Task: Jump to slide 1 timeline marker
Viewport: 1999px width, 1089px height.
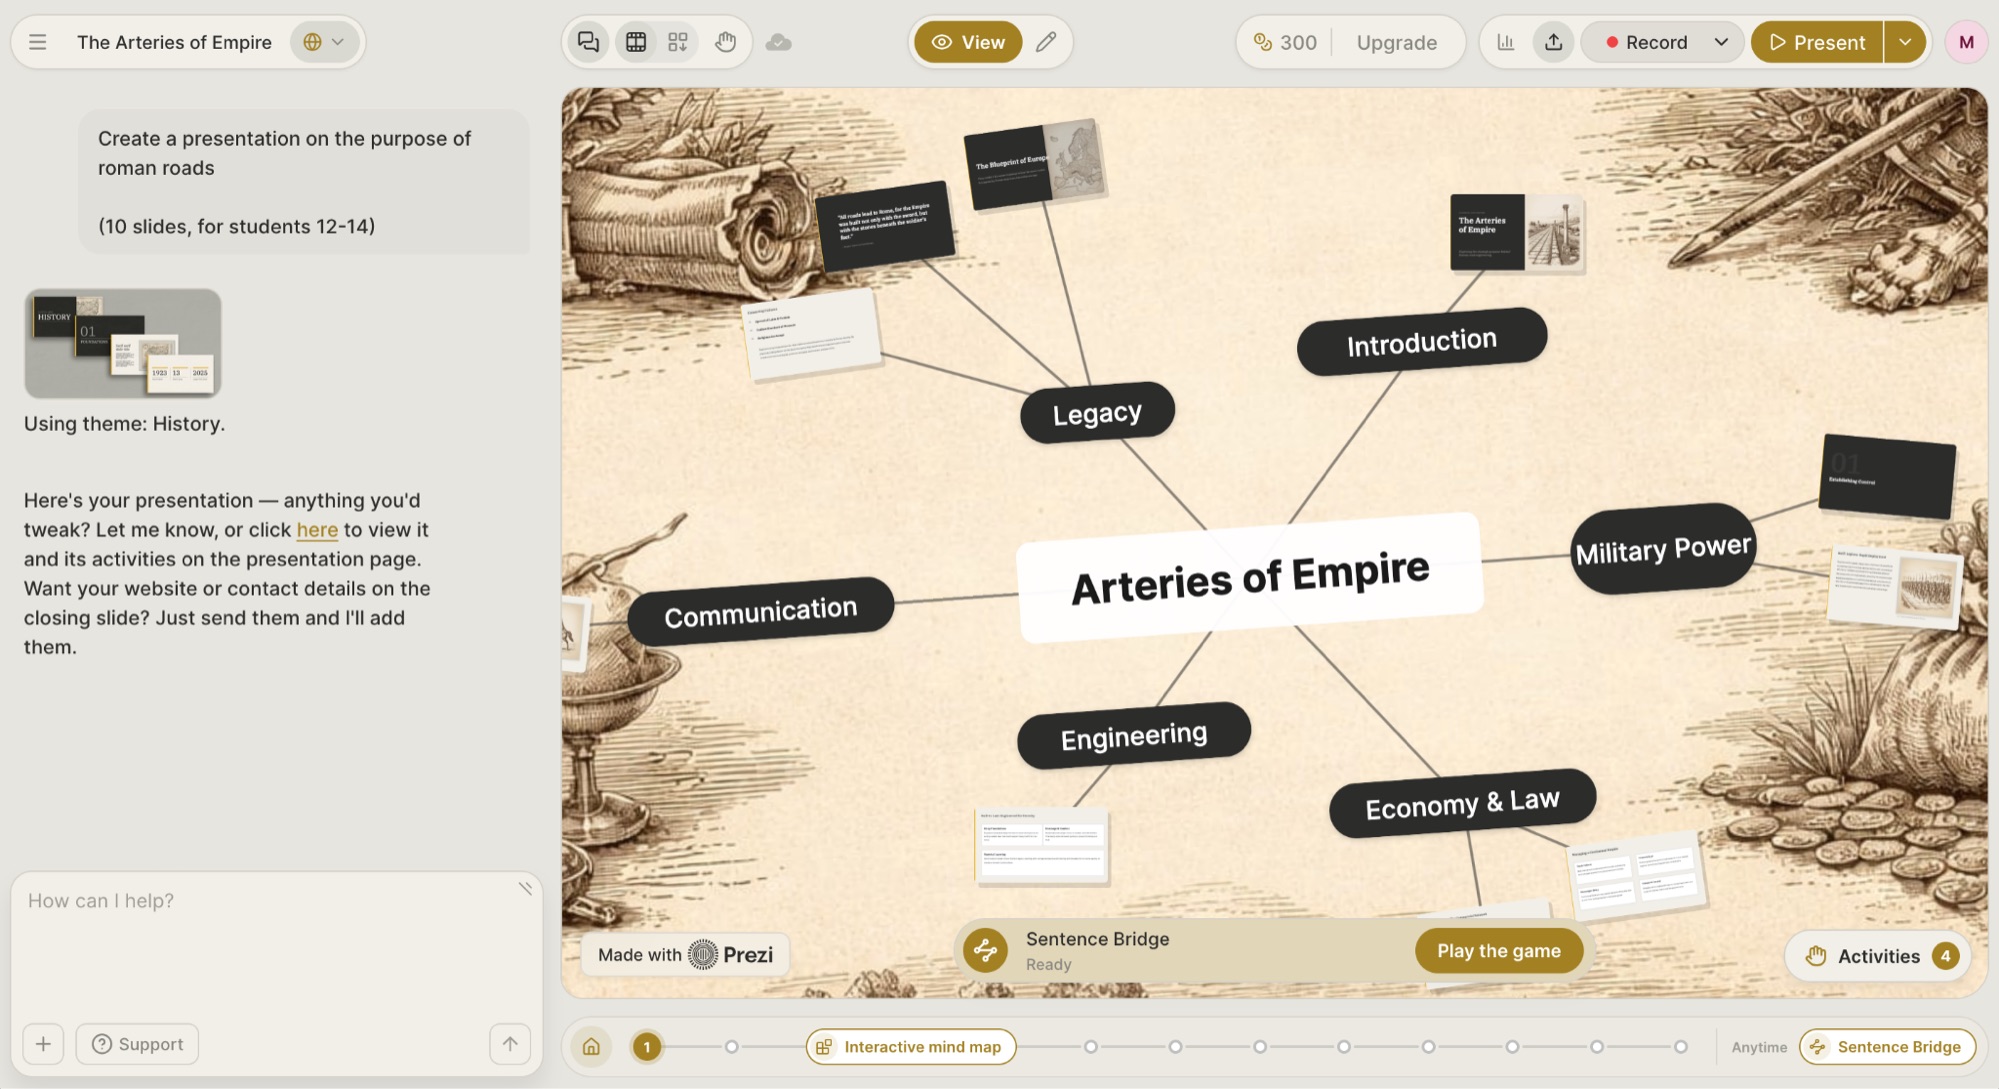Action: tap(647, 1047)
